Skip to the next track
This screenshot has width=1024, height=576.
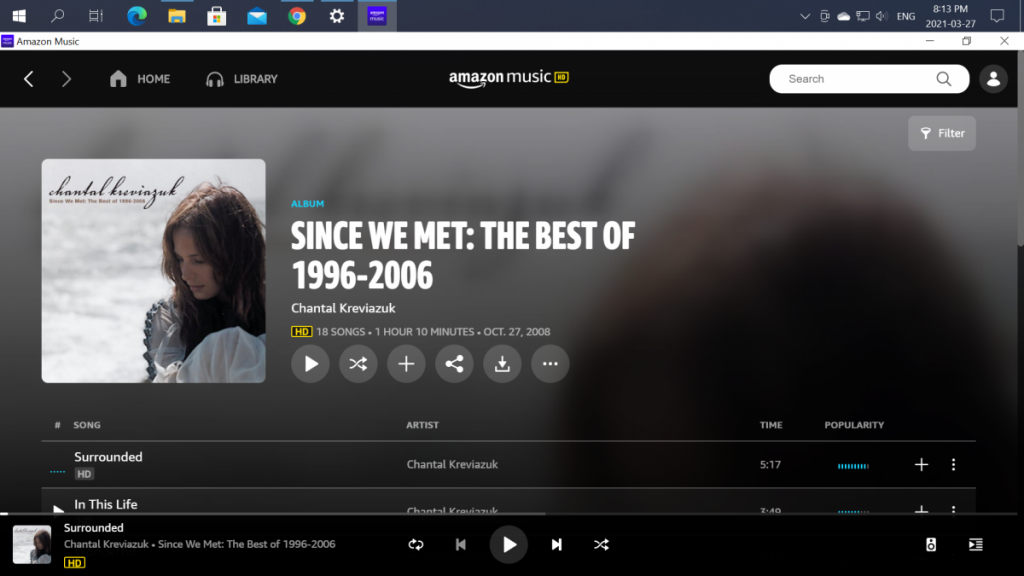click(x=556, y=545)
